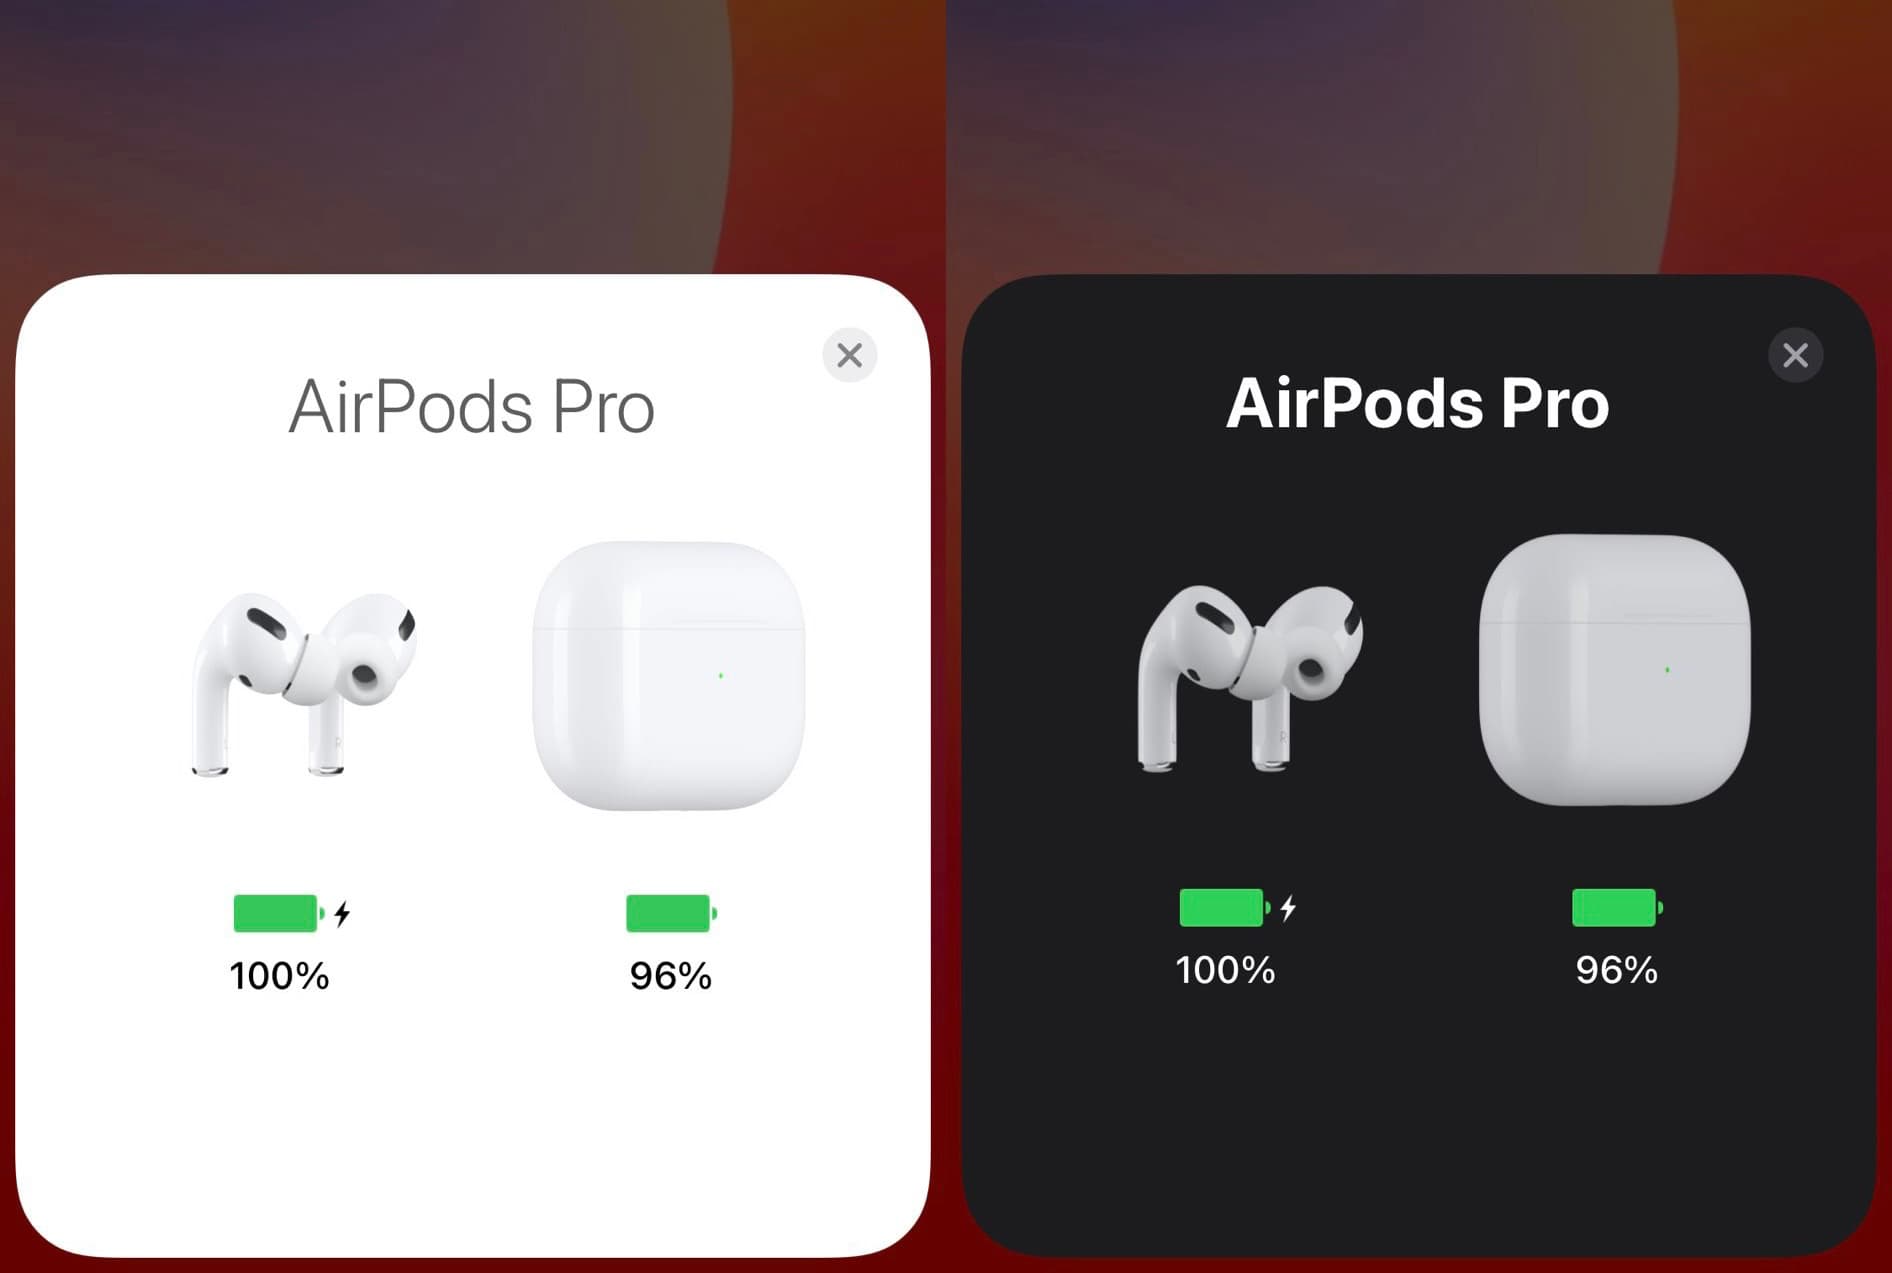The height and width of the screenshot is (1273, 1892).
Task: Close the light mode AirPods Pro card
Action: (x=849, y=355)
